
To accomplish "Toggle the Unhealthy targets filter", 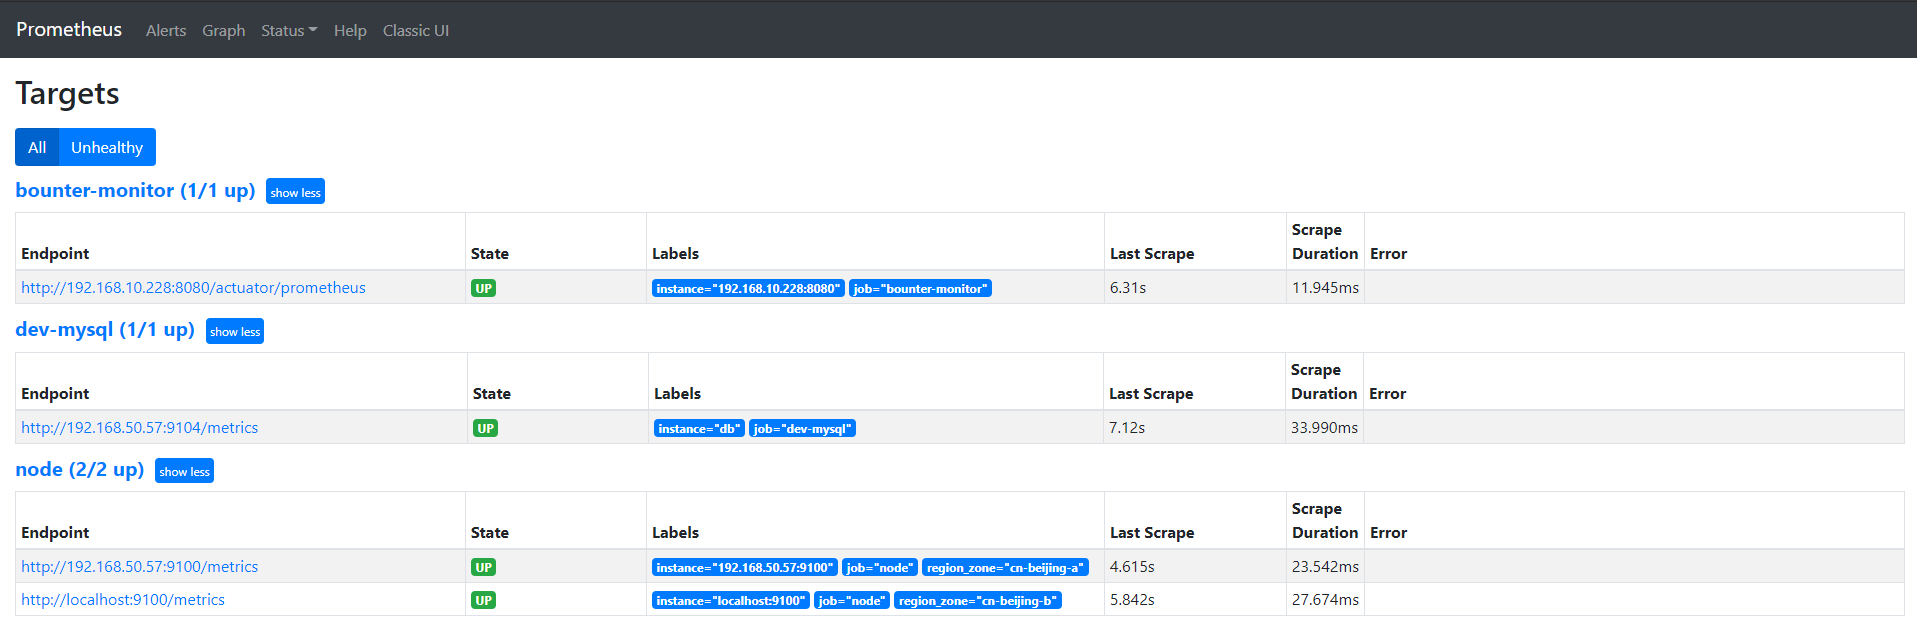I will [x=107, y=147].
